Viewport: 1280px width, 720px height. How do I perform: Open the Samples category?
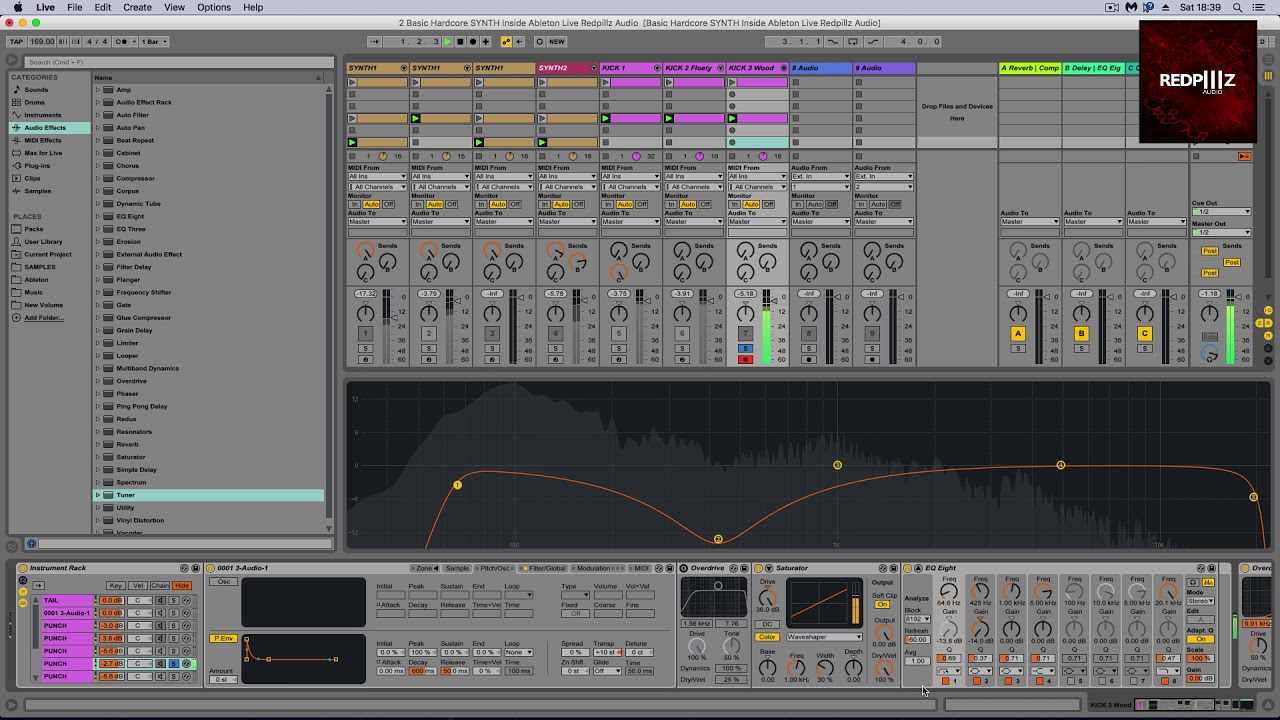coord(38,191)
